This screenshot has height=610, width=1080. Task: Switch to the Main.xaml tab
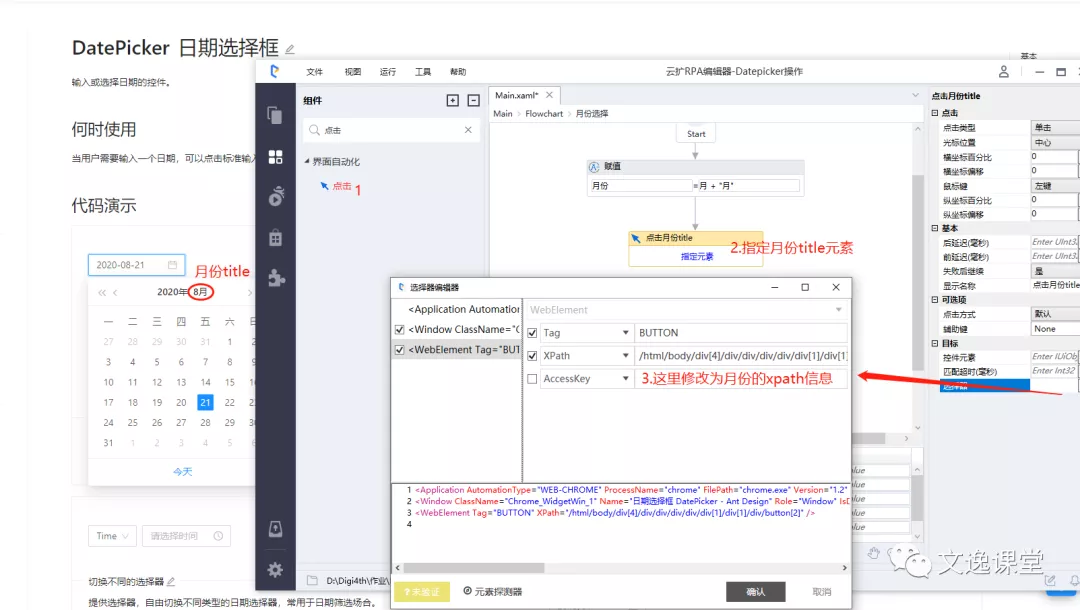[517, 95]
